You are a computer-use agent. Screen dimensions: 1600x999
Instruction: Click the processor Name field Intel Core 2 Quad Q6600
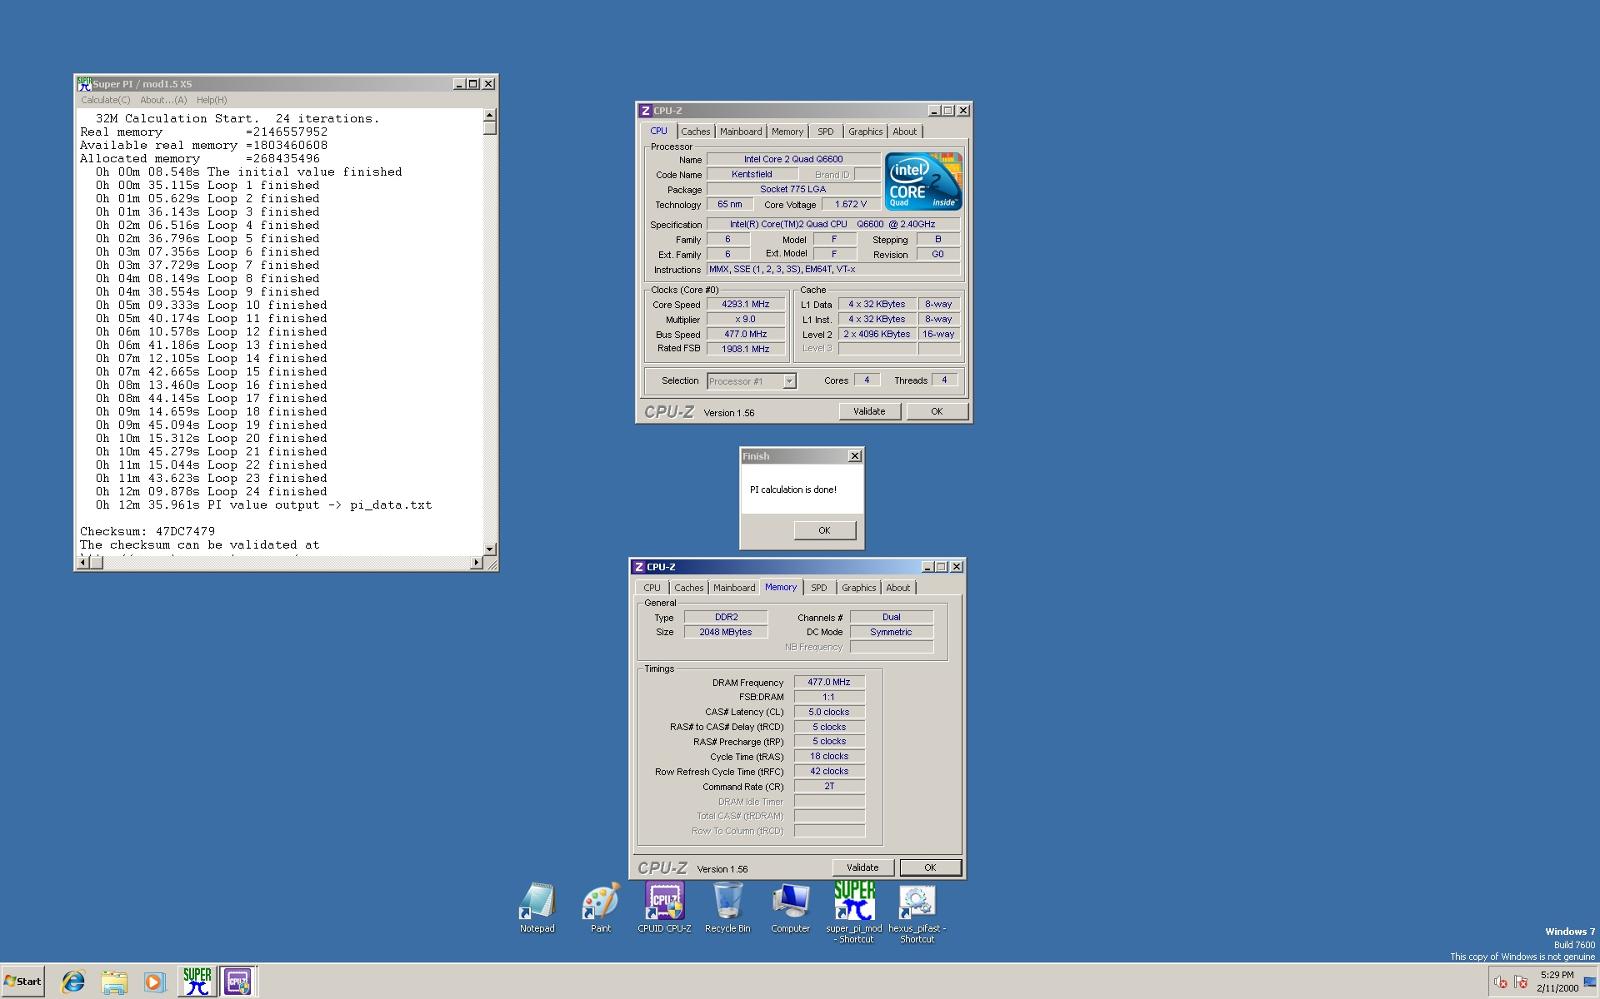pyautogui.click(x=794, y=159)
